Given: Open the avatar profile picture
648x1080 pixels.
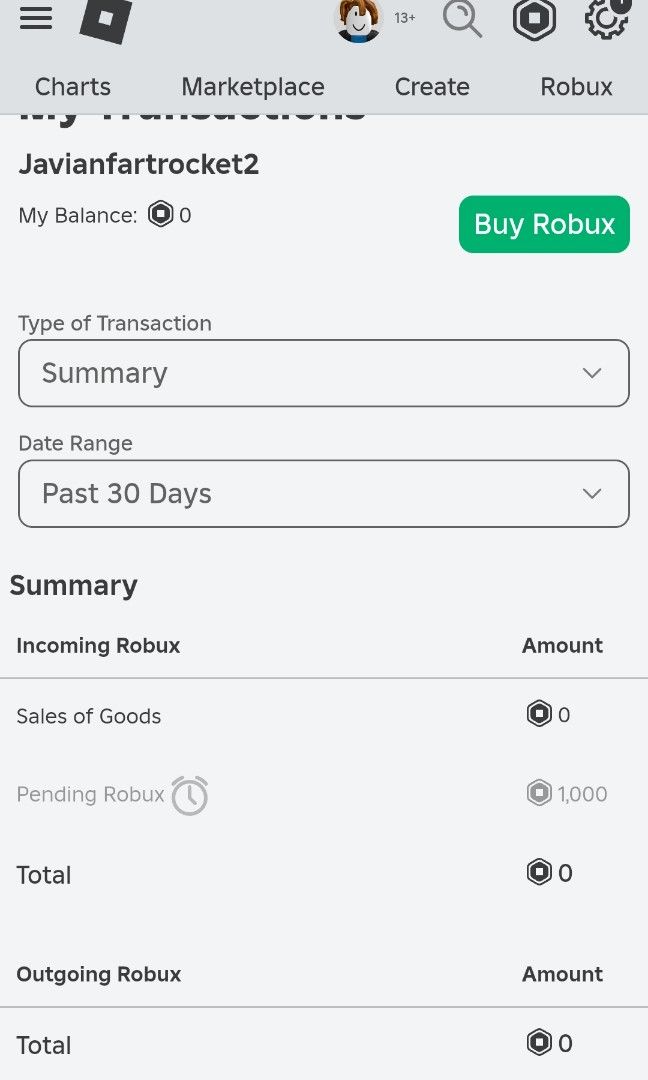Looking at the screenshot, I should pyautogui.click(x=358, y=19).
